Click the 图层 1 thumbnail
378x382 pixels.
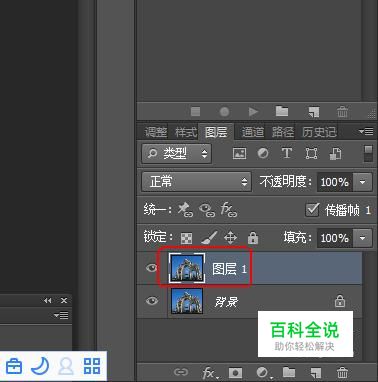point(187,268)
